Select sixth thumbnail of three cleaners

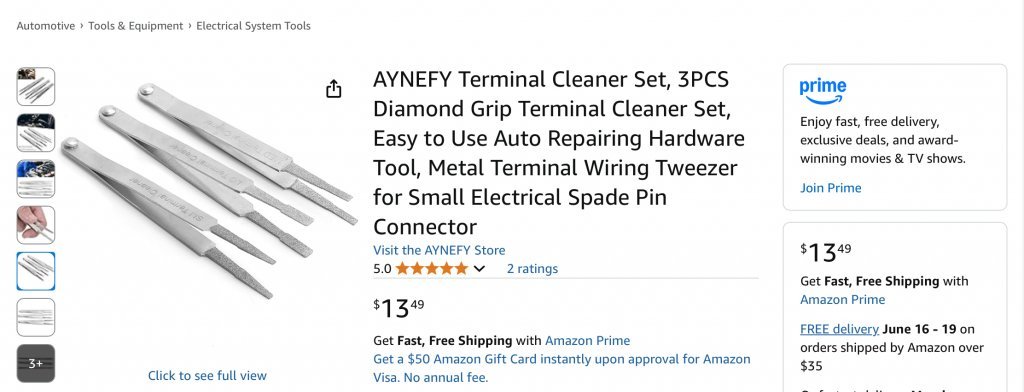click(36, 318)
